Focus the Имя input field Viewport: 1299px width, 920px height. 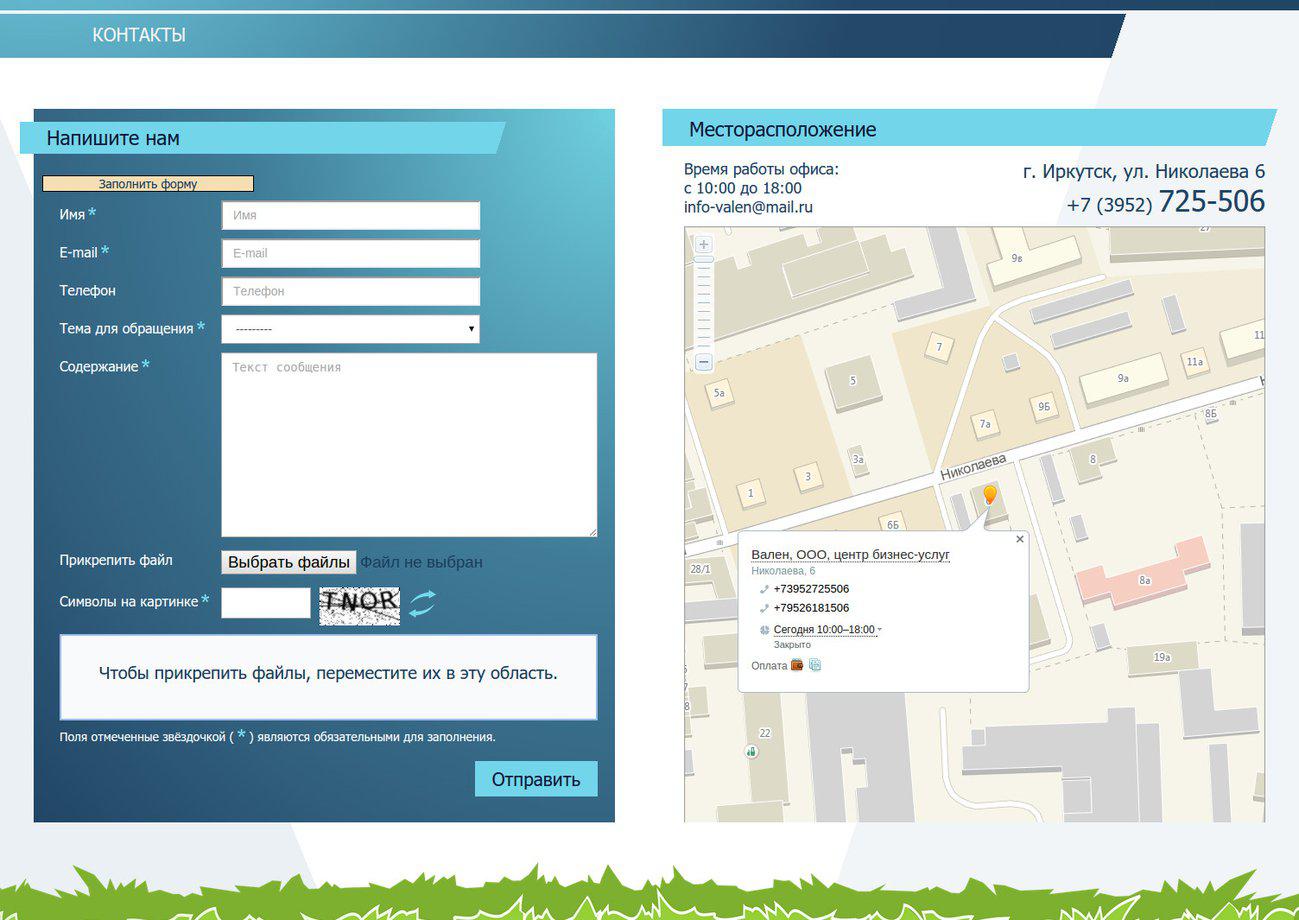[x=350, y=215]
